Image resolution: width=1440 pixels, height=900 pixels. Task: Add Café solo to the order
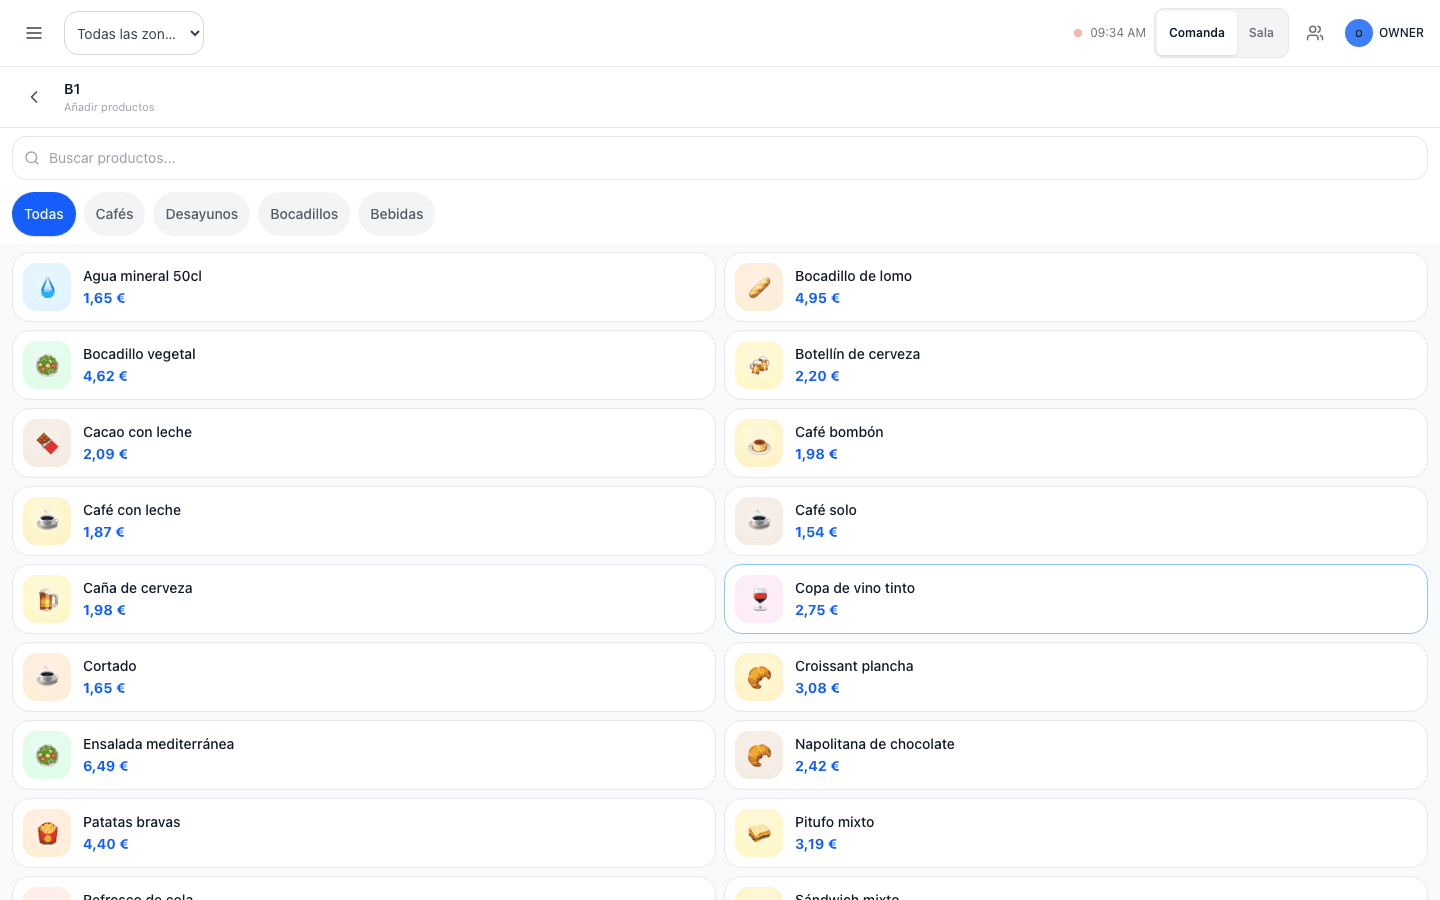coord(1076,521)
